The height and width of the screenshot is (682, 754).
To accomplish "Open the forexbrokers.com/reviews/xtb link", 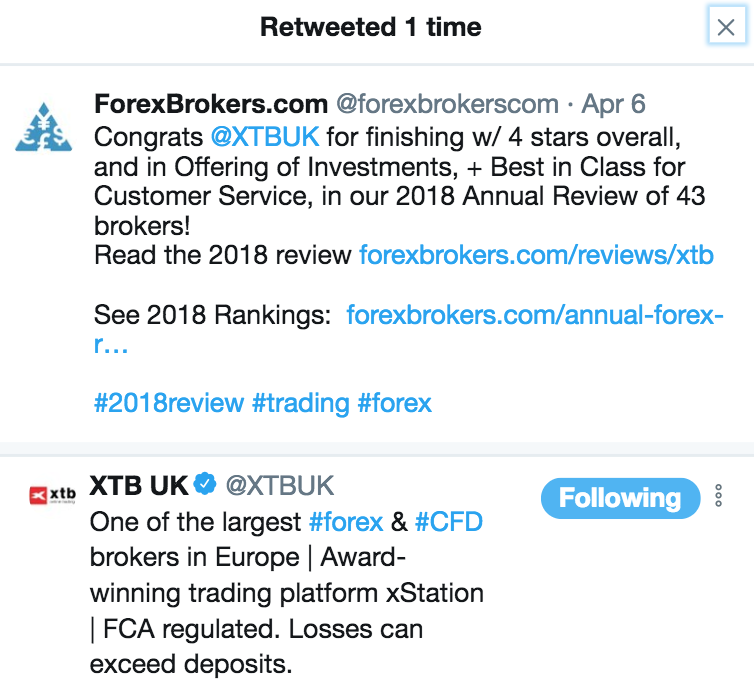I will (536, 255).
